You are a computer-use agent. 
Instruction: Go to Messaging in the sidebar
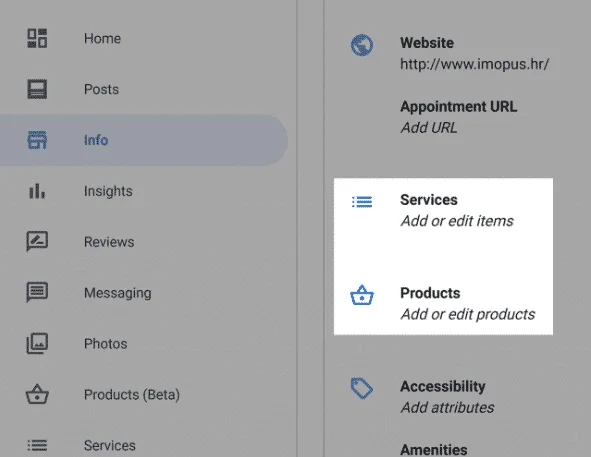(118, 293)
